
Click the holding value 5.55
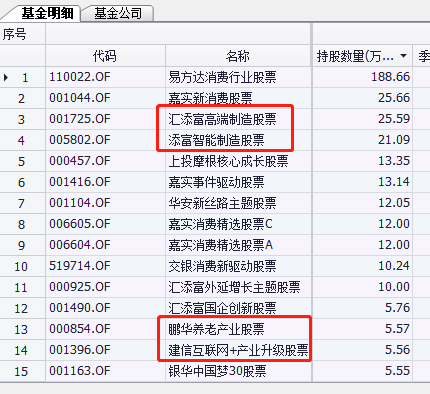[397, 371]
